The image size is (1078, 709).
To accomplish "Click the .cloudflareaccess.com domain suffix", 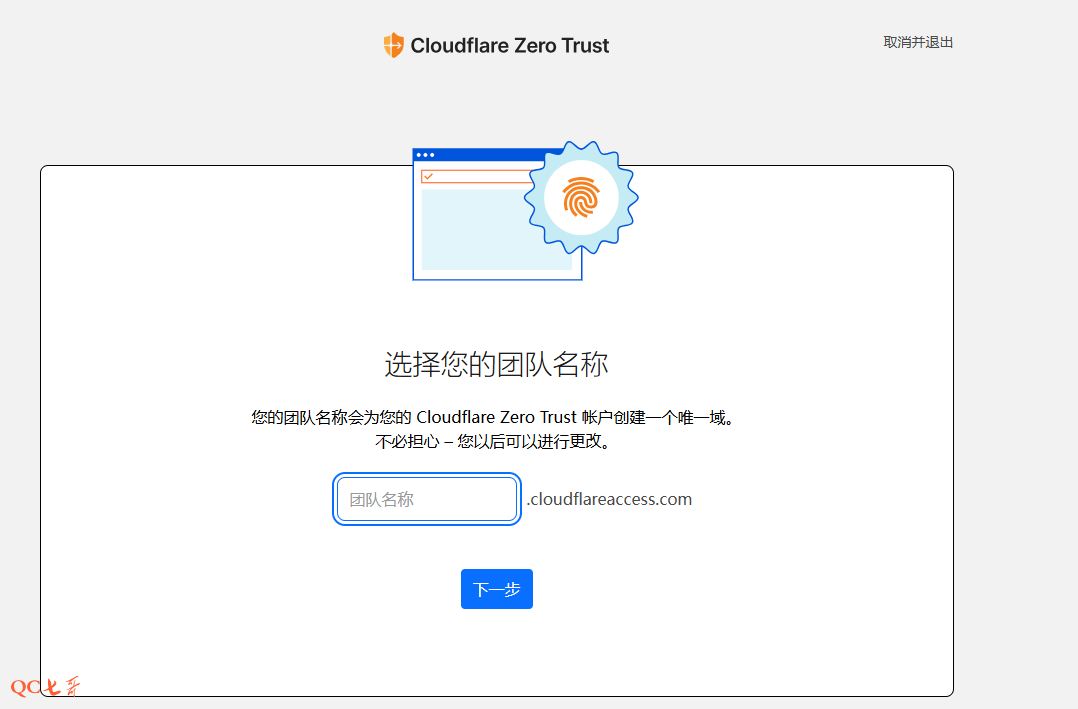I will click(x=609, y=499).
